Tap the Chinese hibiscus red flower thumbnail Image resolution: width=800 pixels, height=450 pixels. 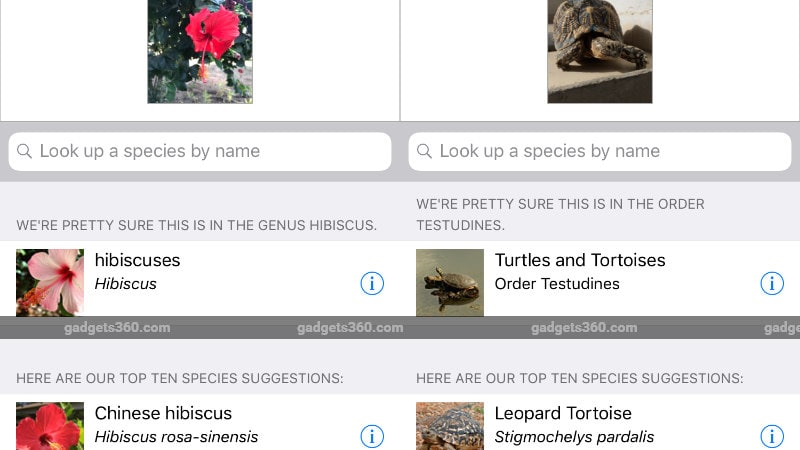50,427
